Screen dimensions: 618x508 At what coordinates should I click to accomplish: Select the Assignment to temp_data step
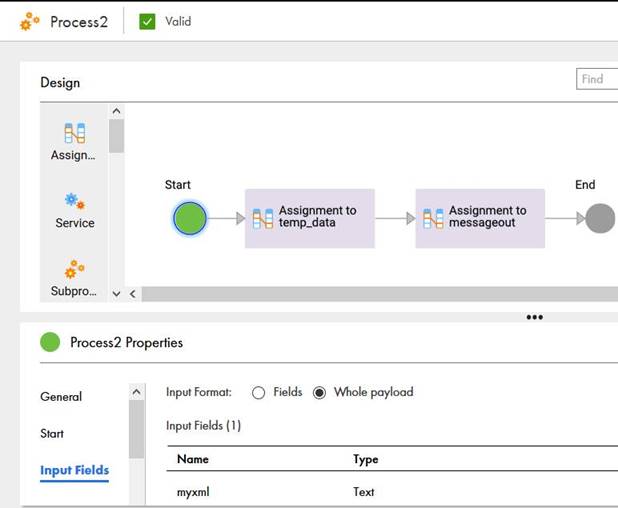tap(310, 218)
